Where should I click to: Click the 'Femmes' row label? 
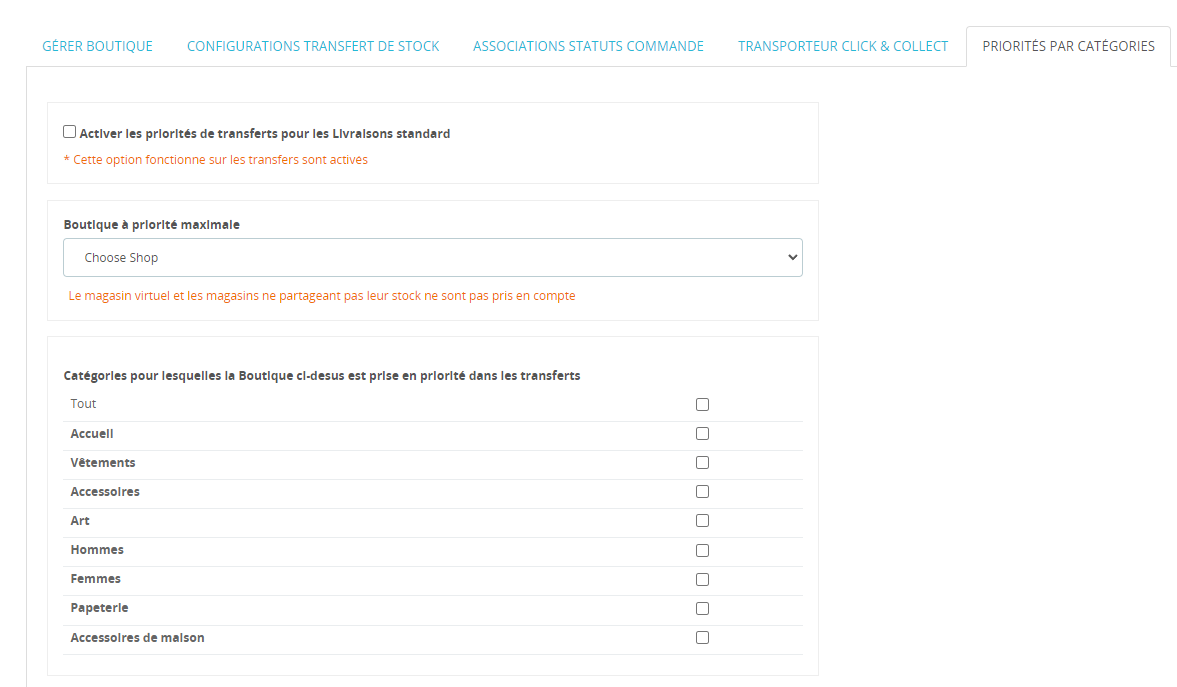(x=95, y=579)
